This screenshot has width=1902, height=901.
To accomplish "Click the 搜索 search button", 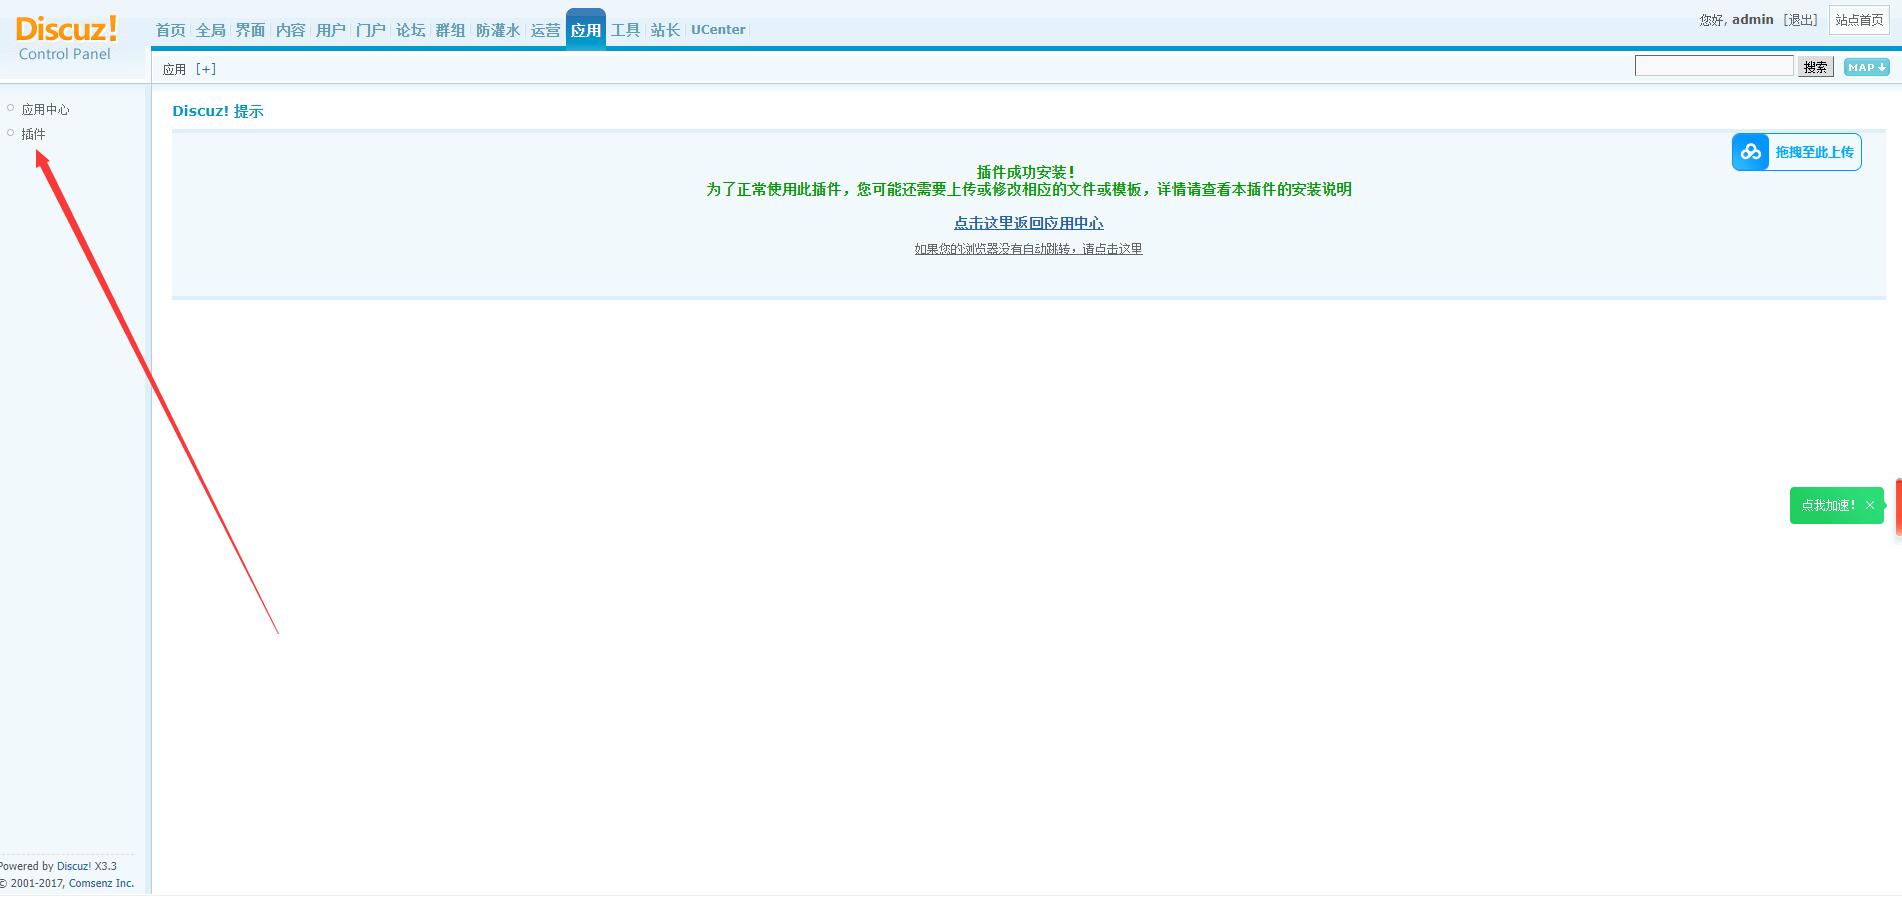I will [x=1815, y=67].
